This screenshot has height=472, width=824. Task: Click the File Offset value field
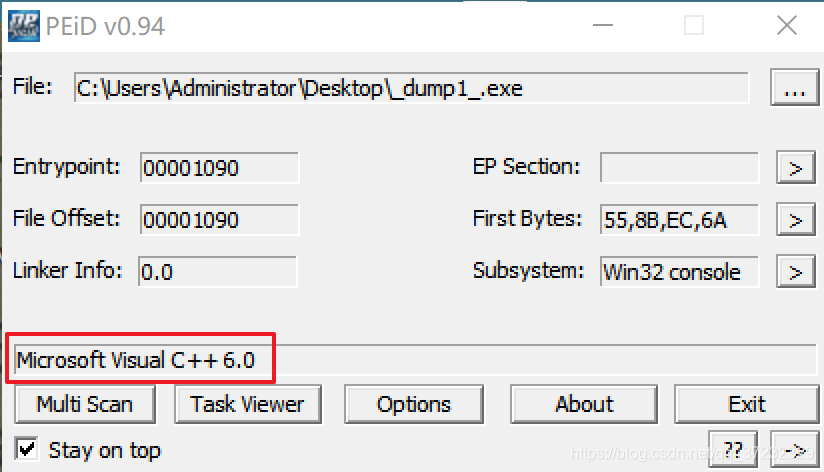(x=219, y=220)
